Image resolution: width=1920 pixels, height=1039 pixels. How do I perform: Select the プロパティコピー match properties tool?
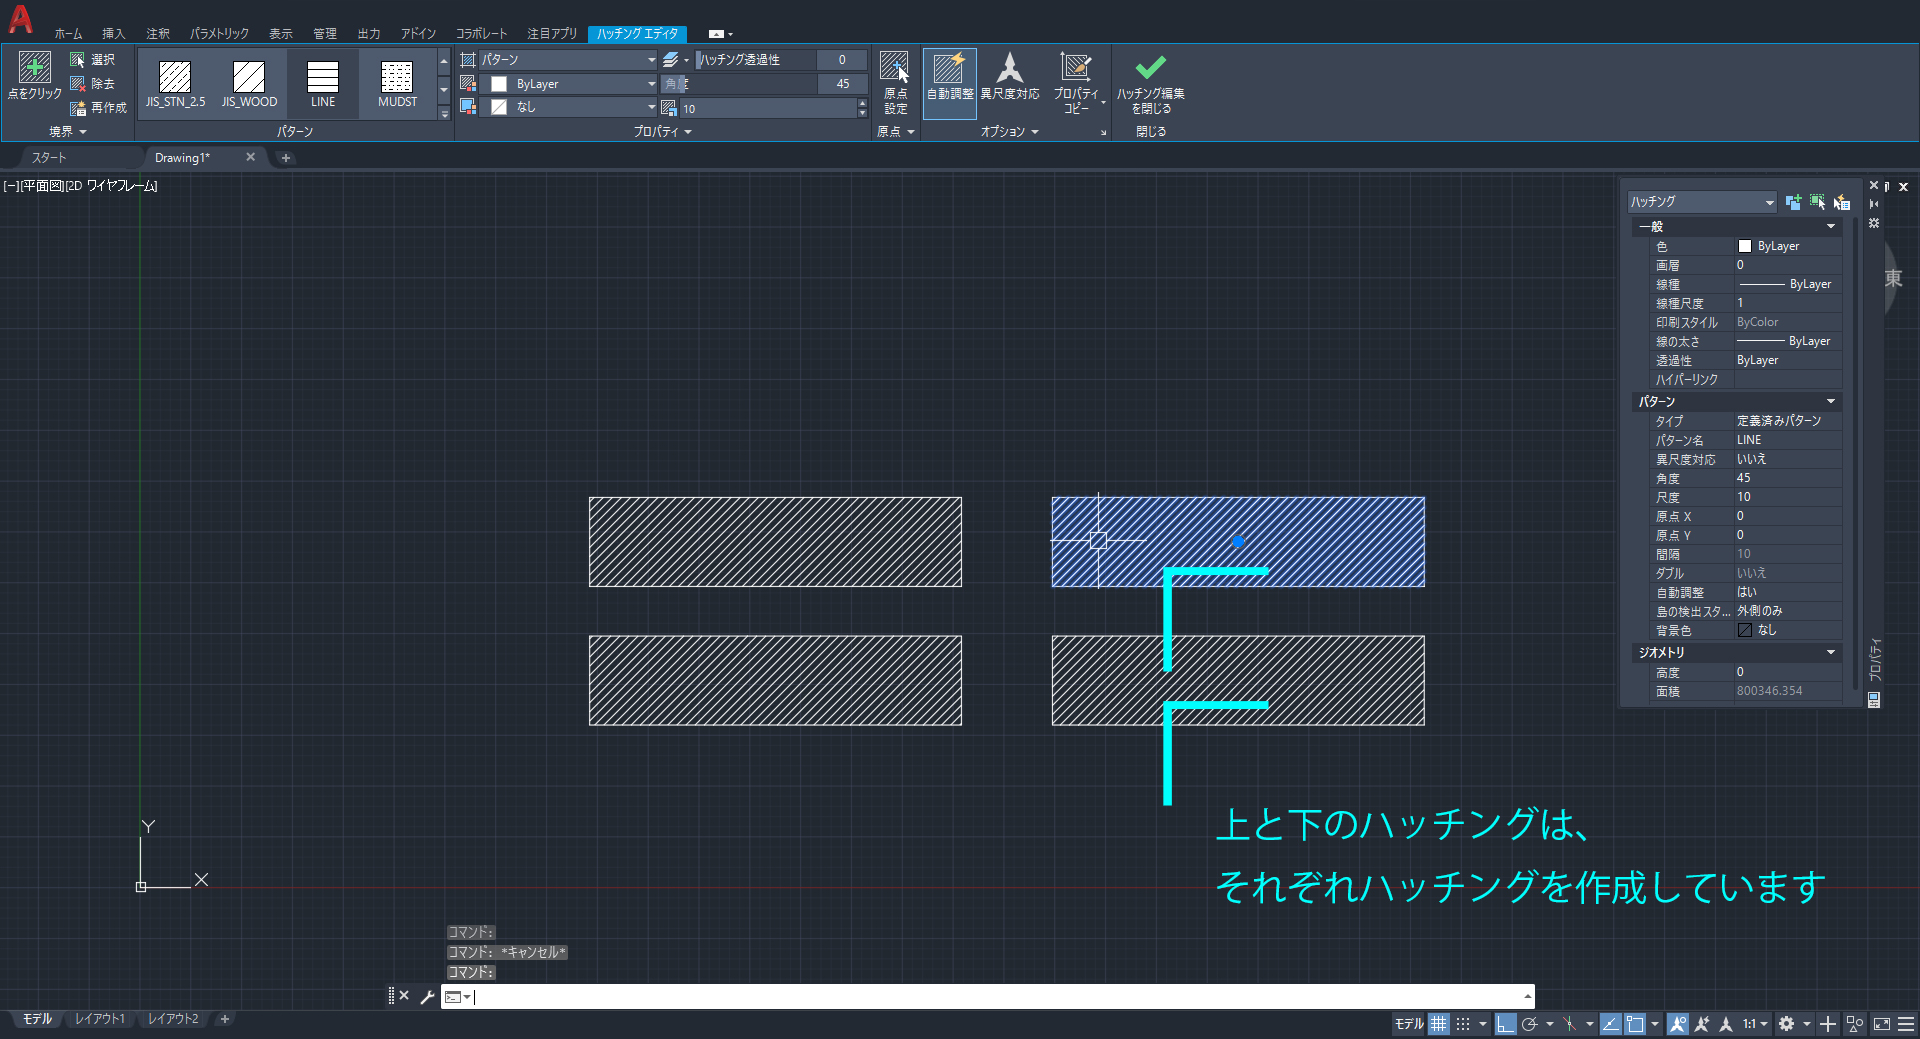pos(1075,83)
